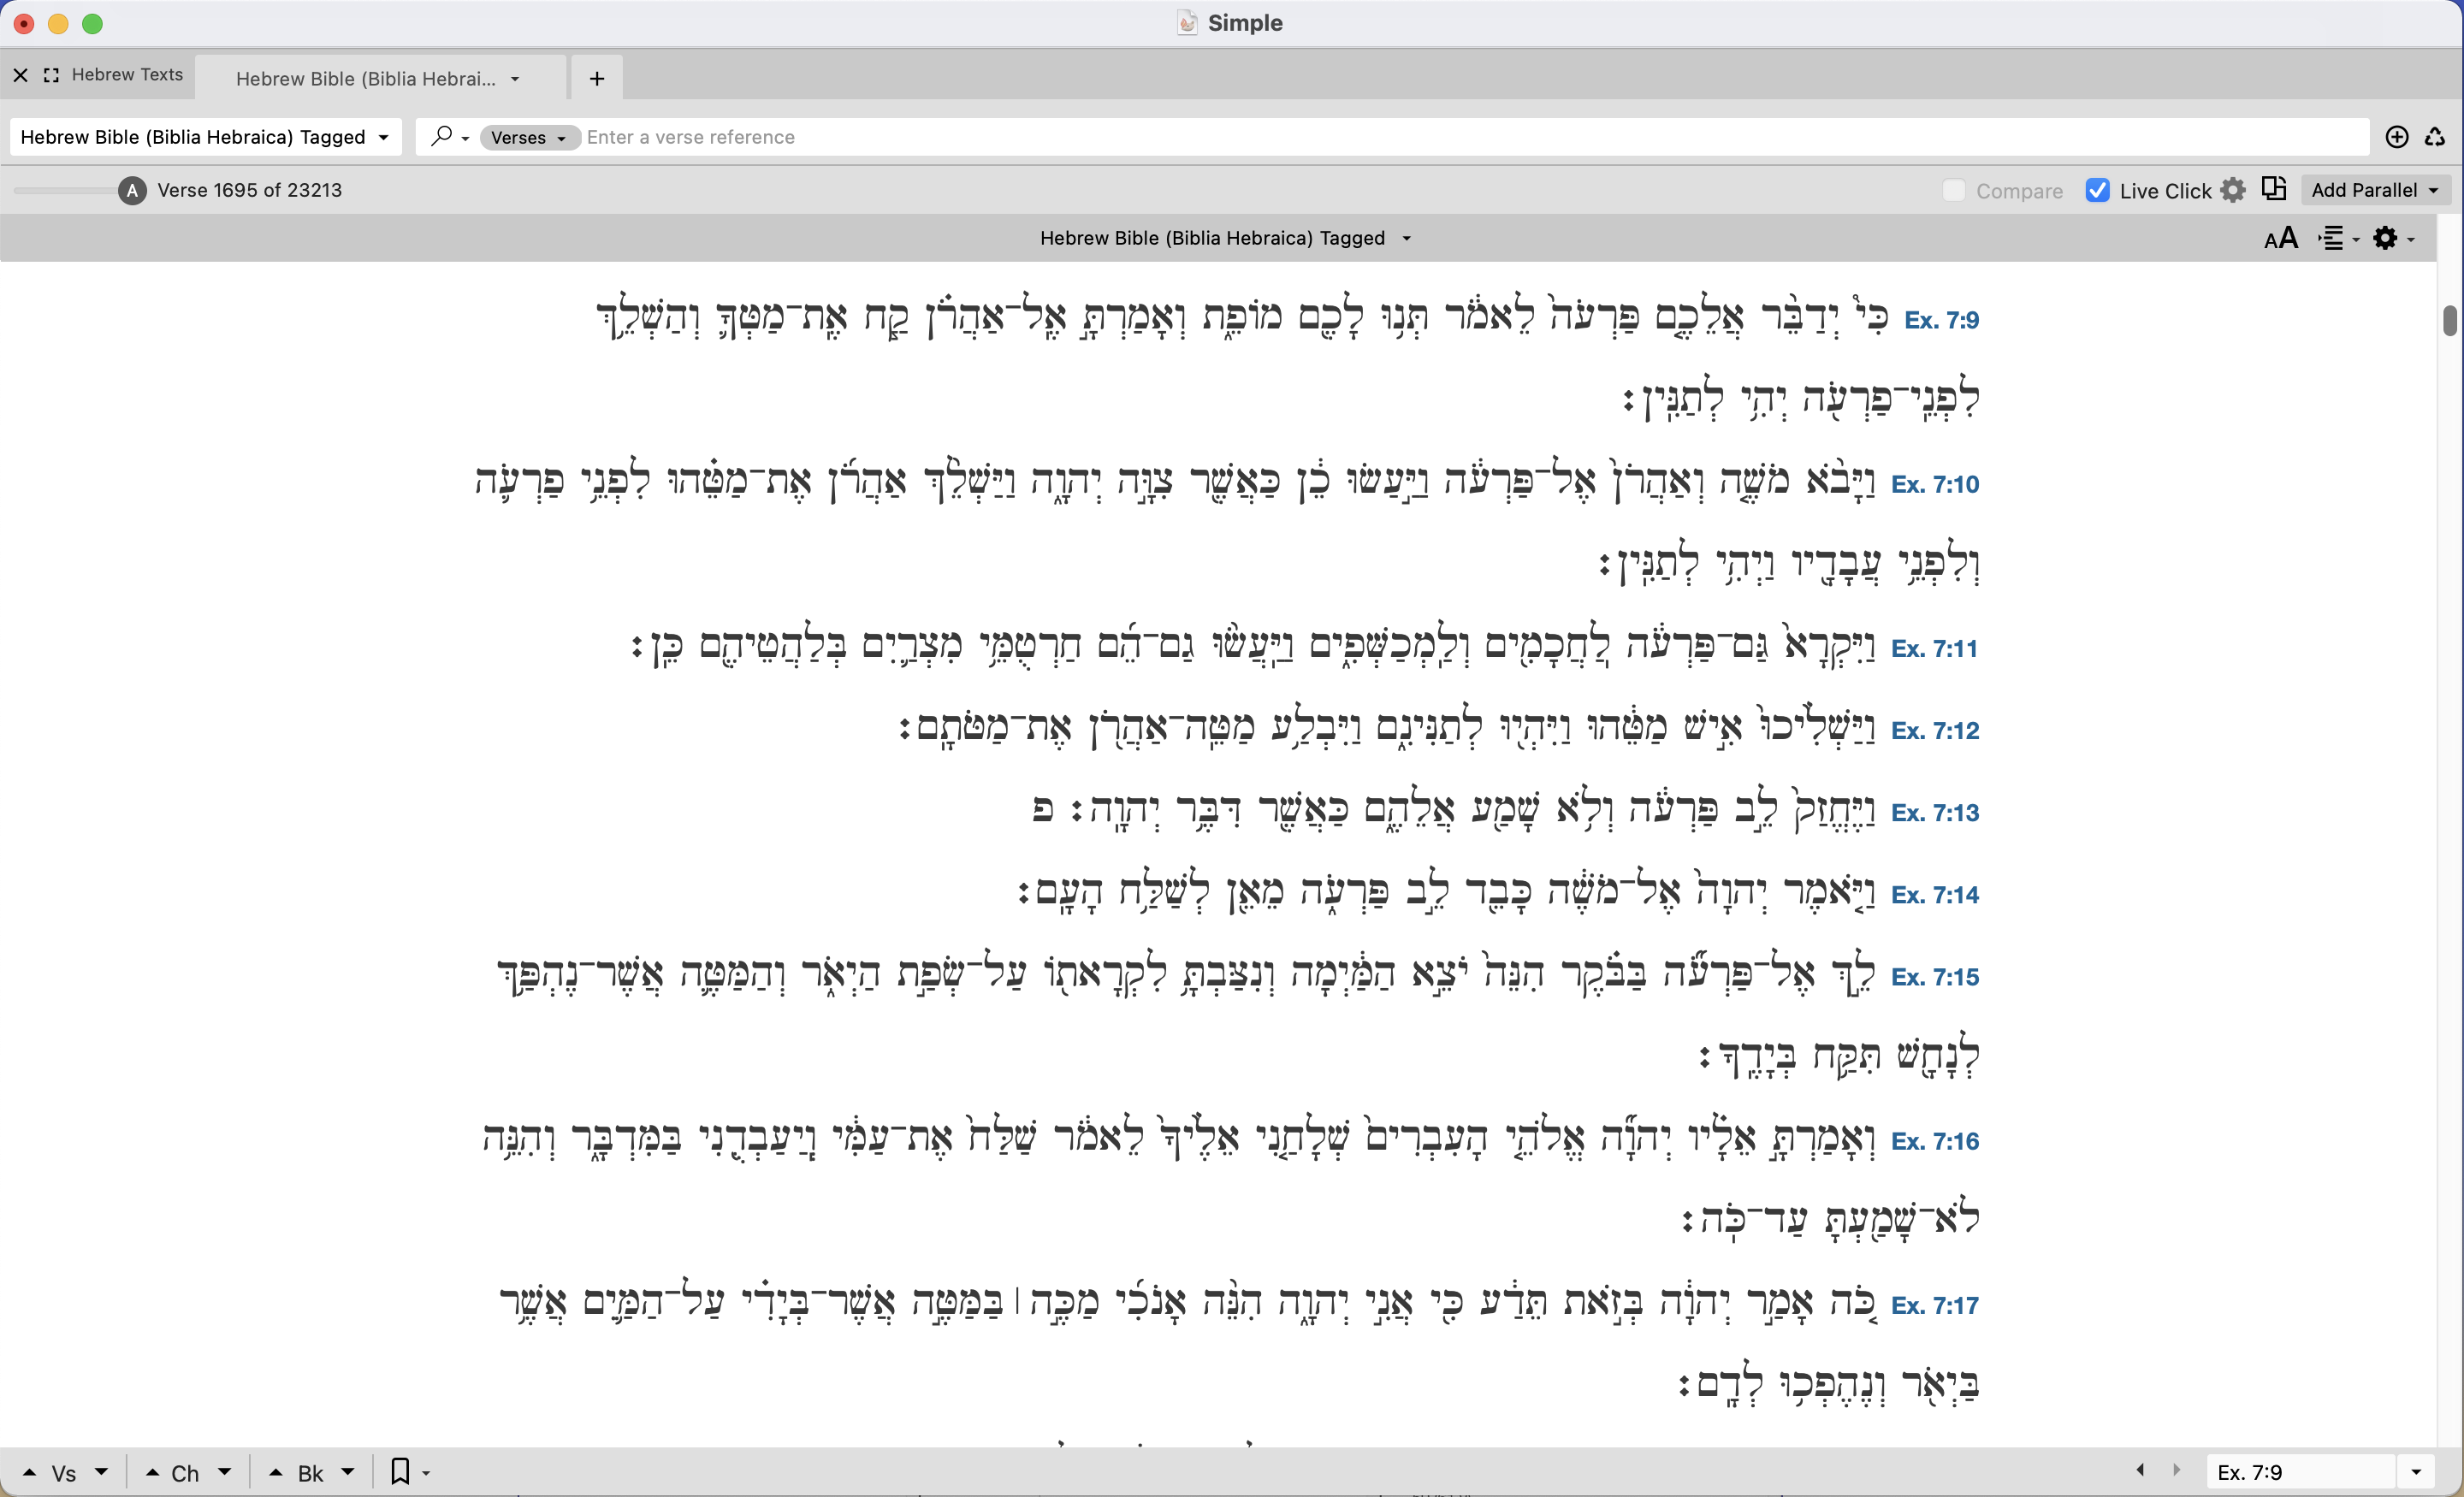Open Live Click settings gear
The height and width of the screenshot is (1497, 2464).
[2233, 190]
